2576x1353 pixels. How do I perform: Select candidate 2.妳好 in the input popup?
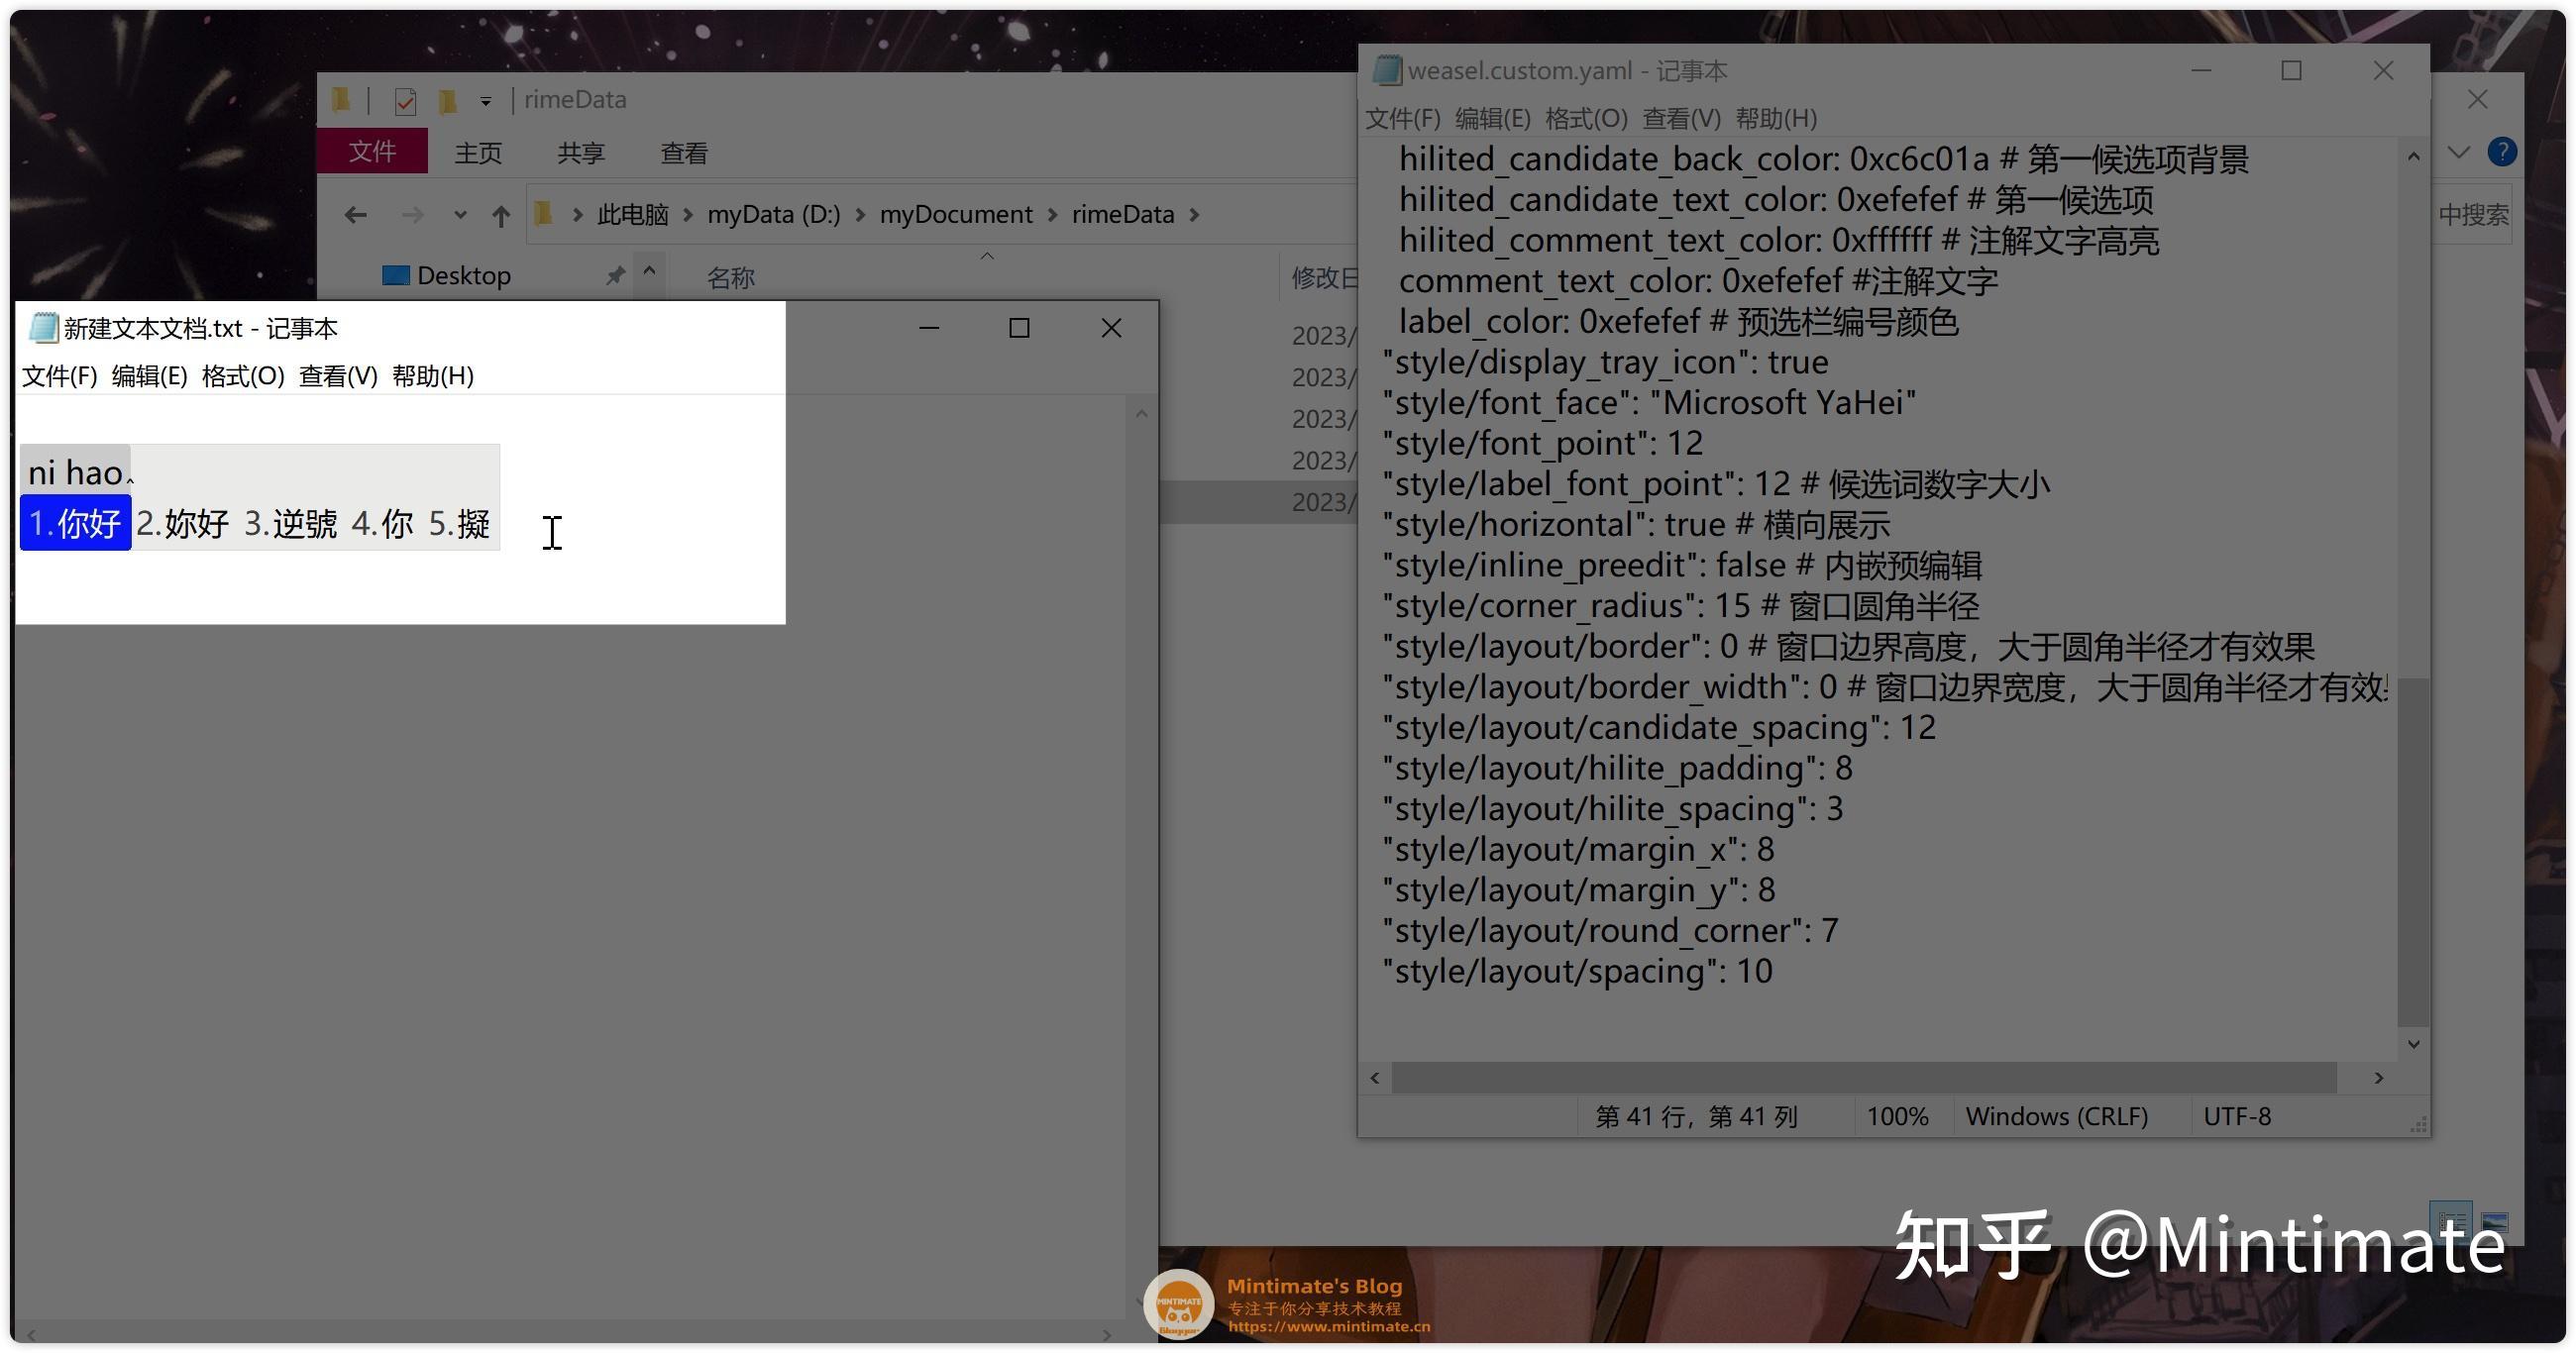click(x=183, y=523)
